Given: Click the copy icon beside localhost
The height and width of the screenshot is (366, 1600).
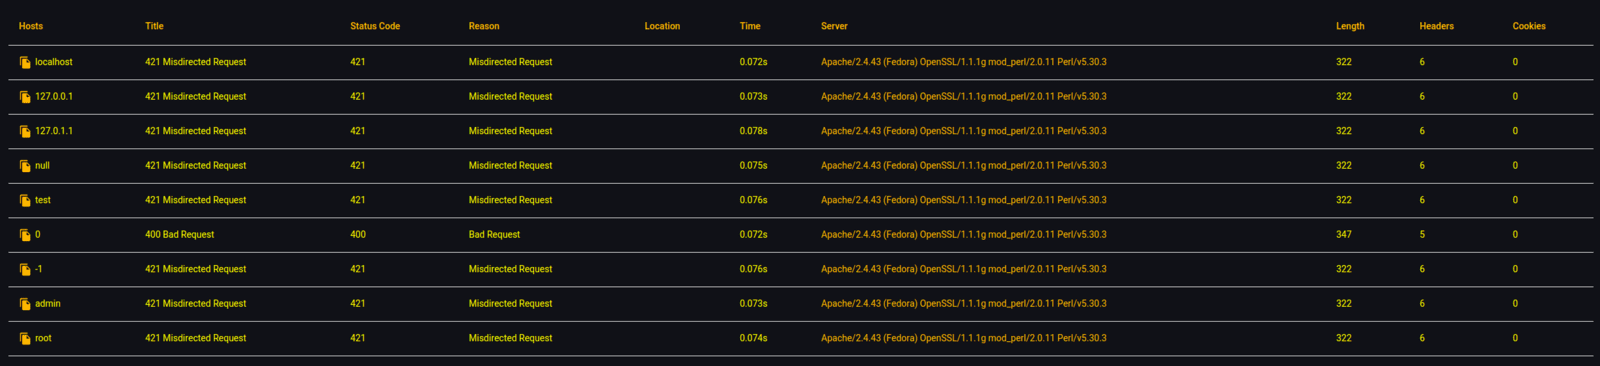Looking at the screenshot, I should point(25,62).
